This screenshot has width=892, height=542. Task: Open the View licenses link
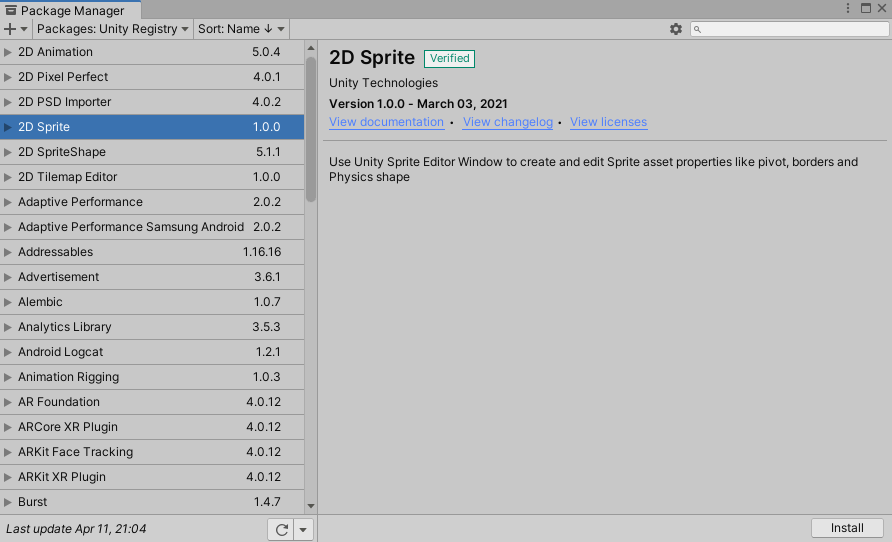point(608,122)
